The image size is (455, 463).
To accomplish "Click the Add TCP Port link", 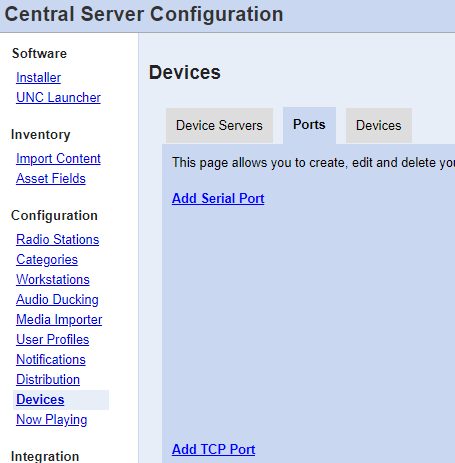I will coord(213,450).
